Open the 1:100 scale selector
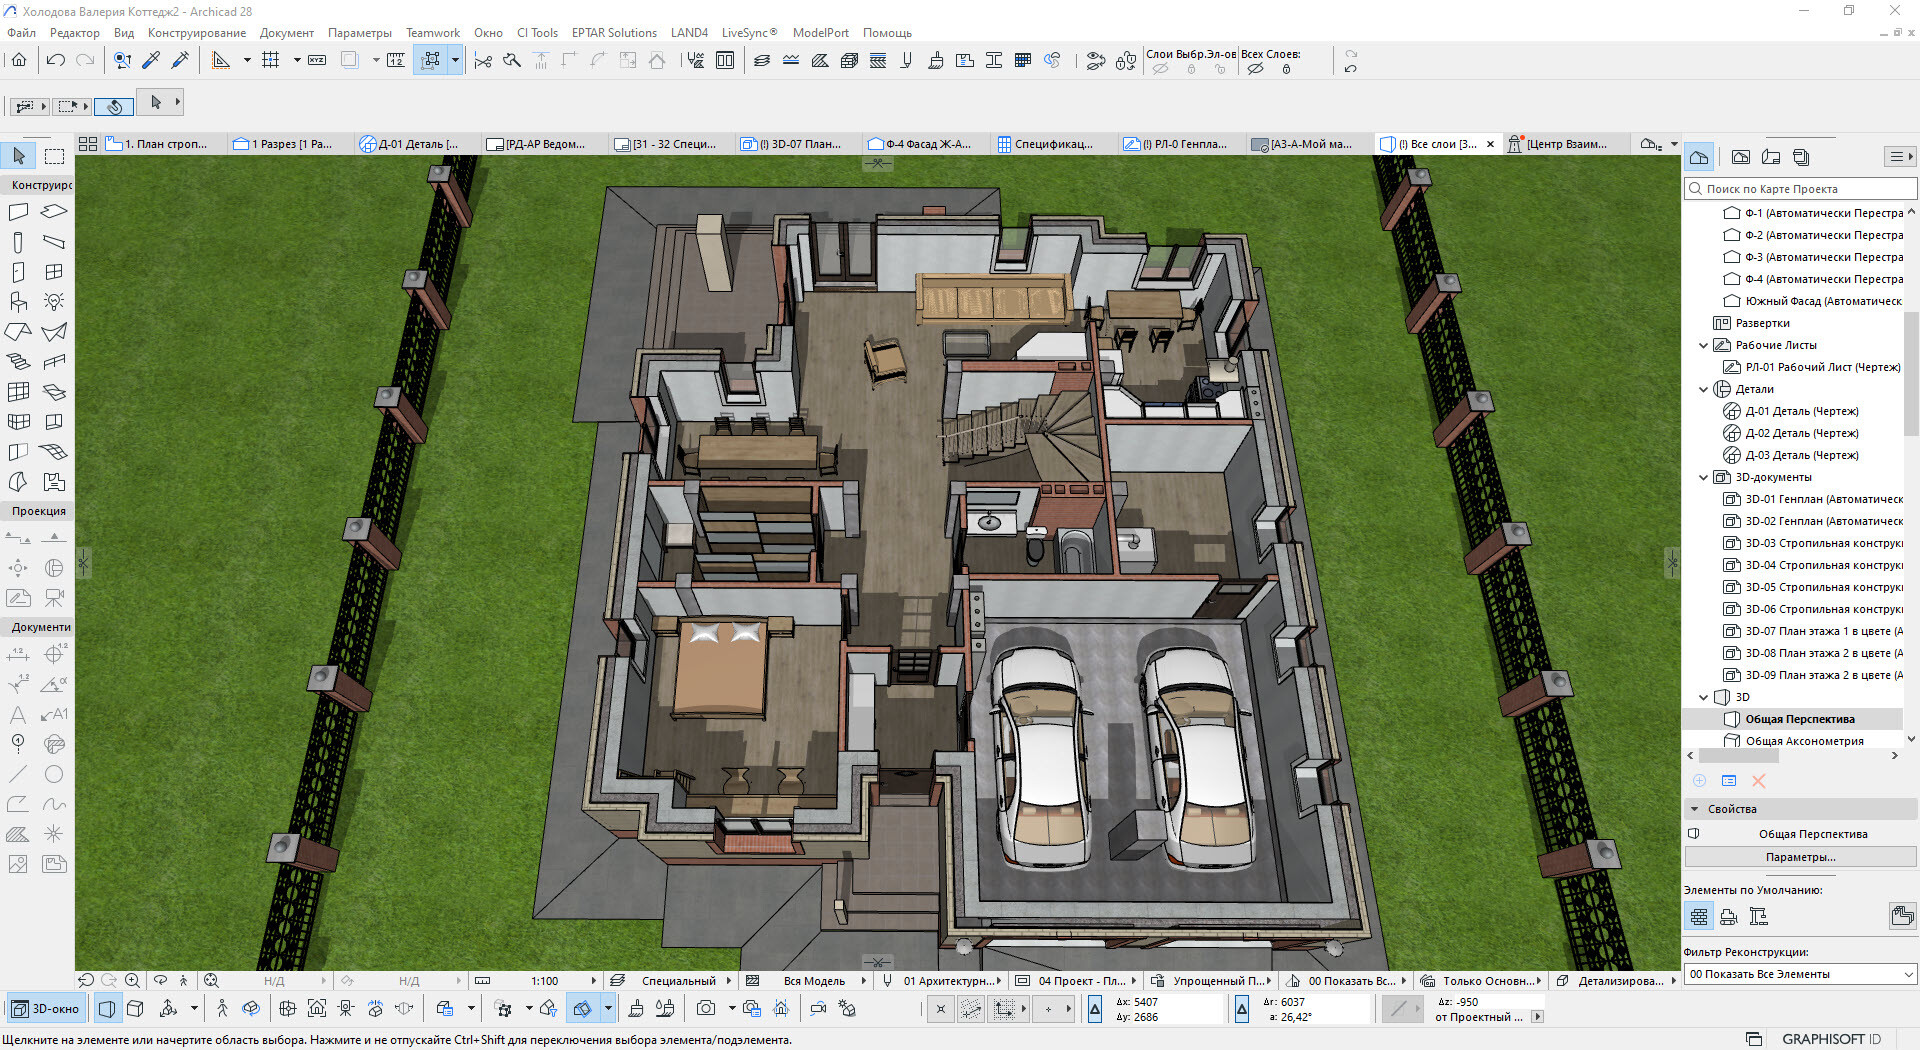 (x=545, y=981)
